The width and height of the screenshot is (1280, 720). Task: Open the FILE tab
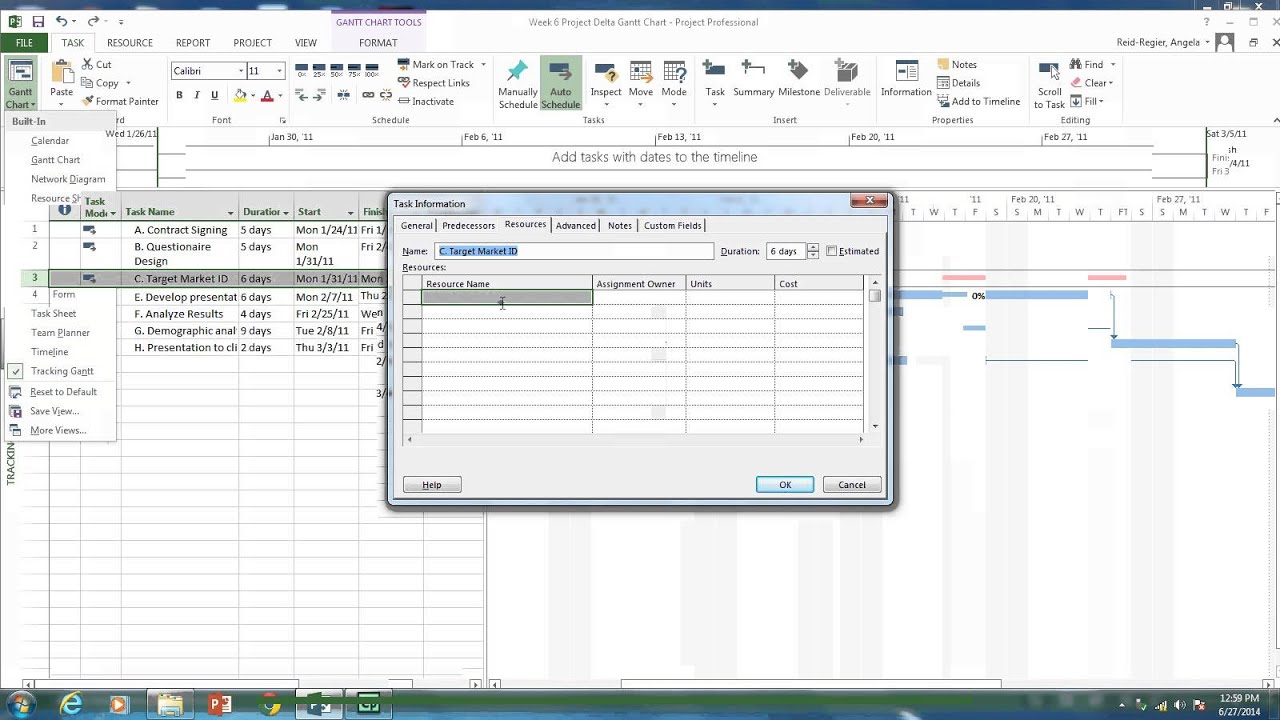tap(24, 43)
